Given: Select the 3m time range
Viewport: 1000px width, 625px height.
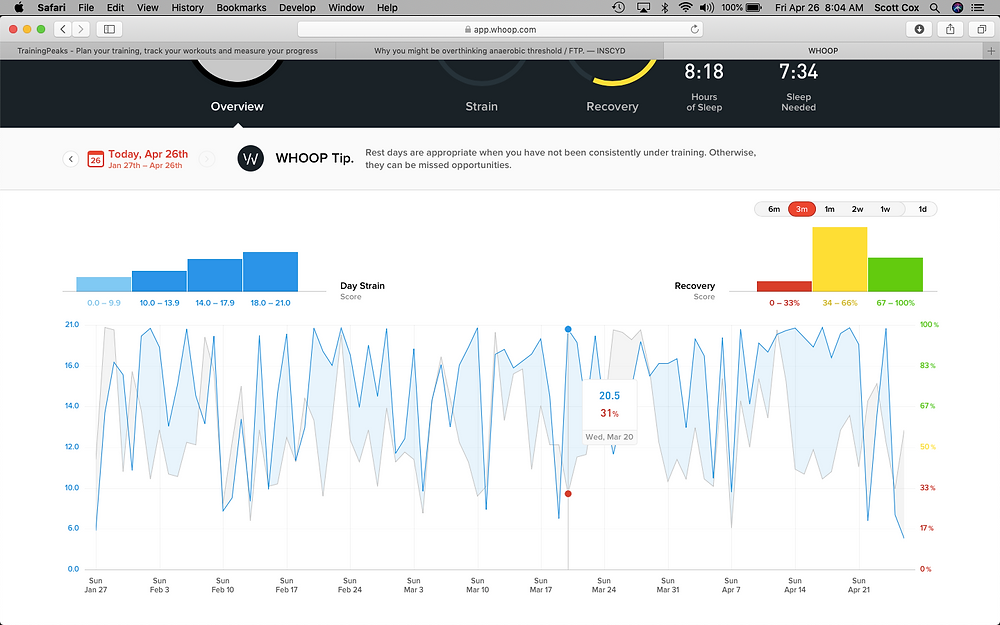Looking at the screenshot, I should tap(802, 209).
